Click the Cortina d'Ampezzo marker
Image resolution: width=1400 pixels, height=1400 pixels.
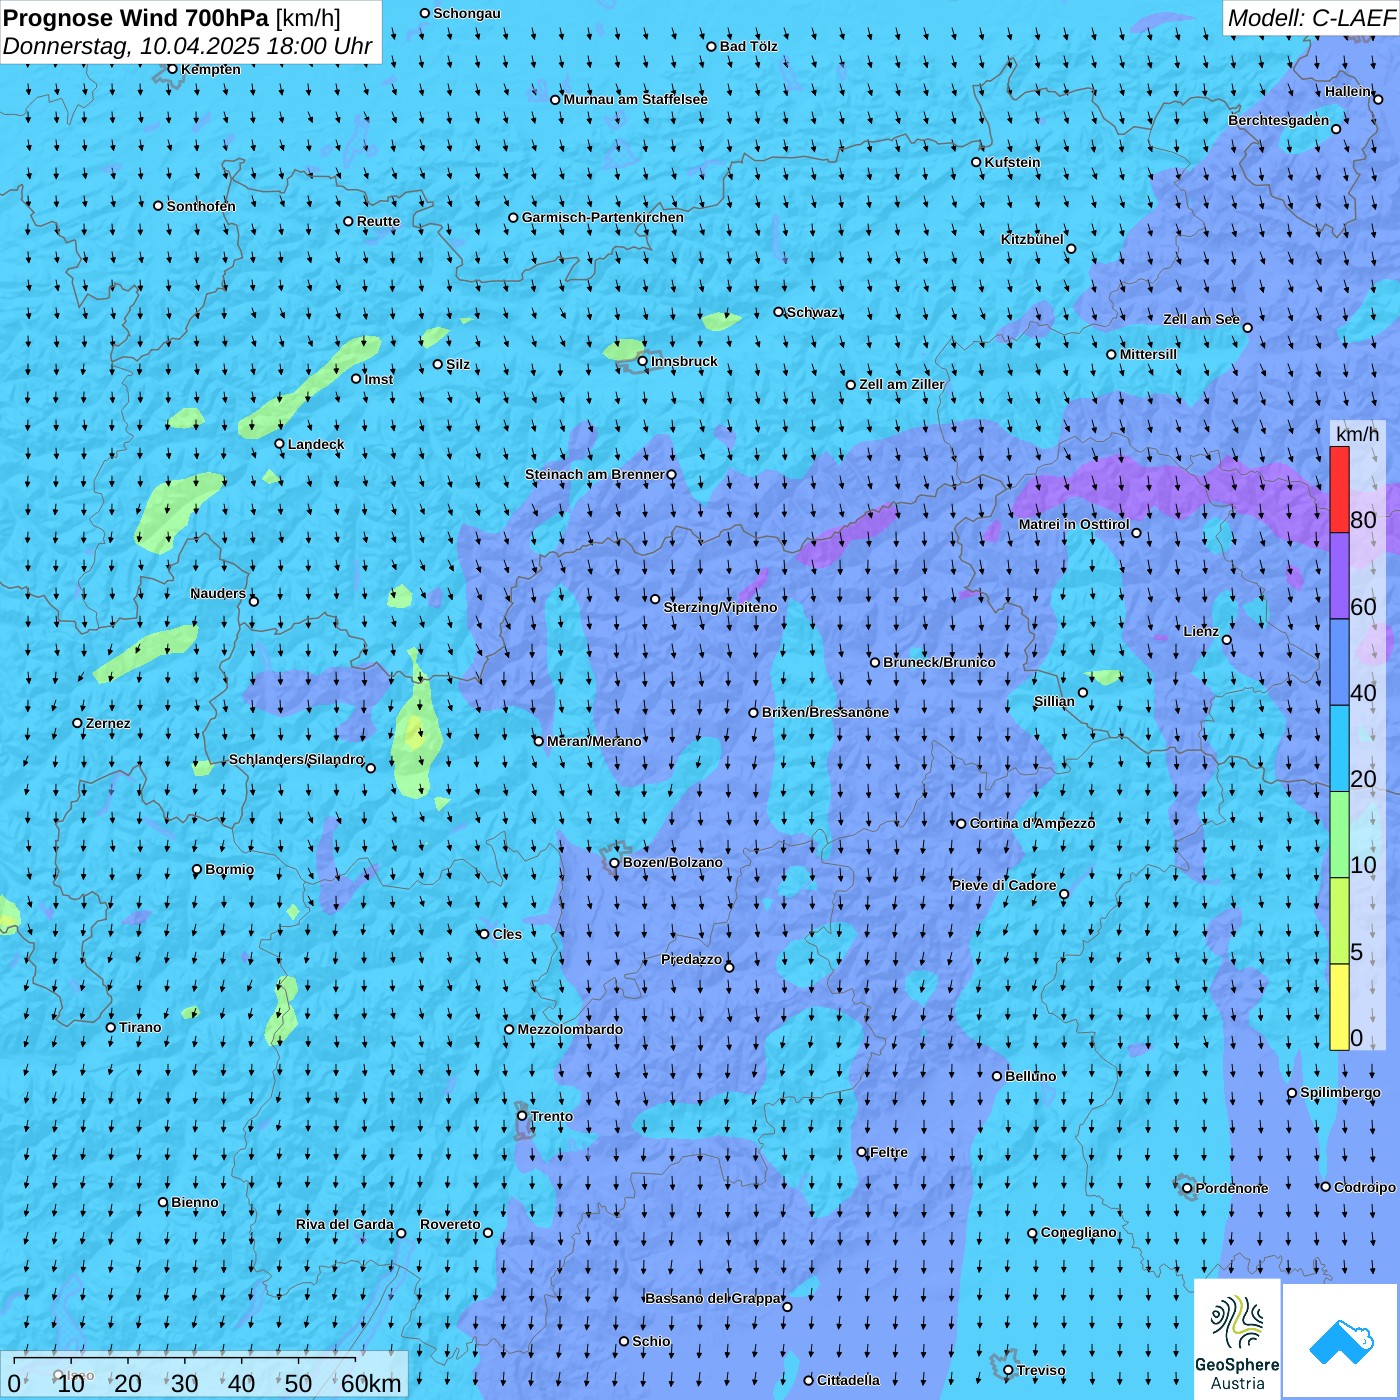click(962, 824)
